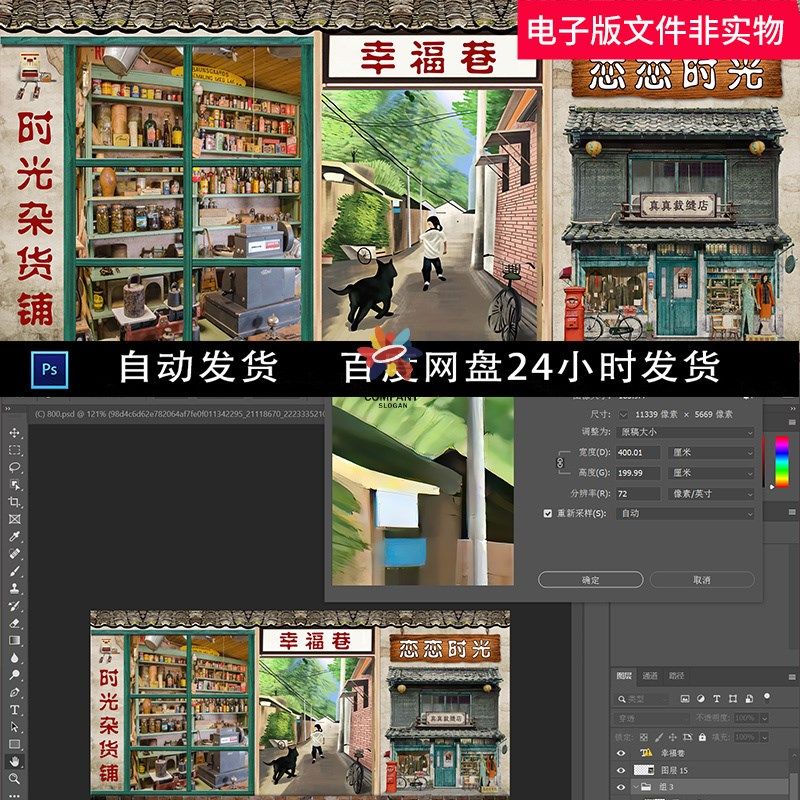Screen dimensions: 800x800
Task: Toggle visibility of 图层 15
Action: [621, 770]
